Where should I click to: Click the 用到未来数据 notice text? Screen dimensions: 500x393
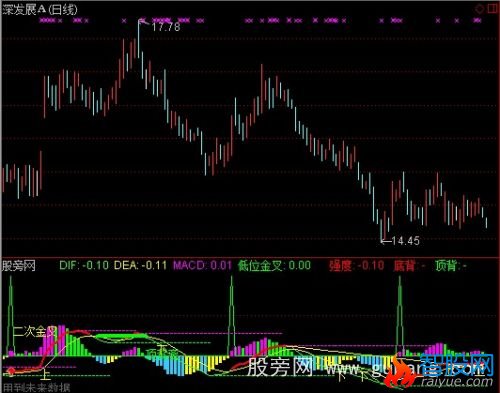pos(36,387)
